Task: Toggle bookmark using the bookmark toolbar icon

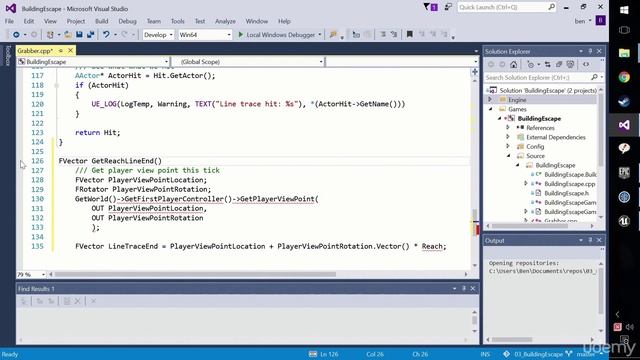Action: click(x=409, y=35)
